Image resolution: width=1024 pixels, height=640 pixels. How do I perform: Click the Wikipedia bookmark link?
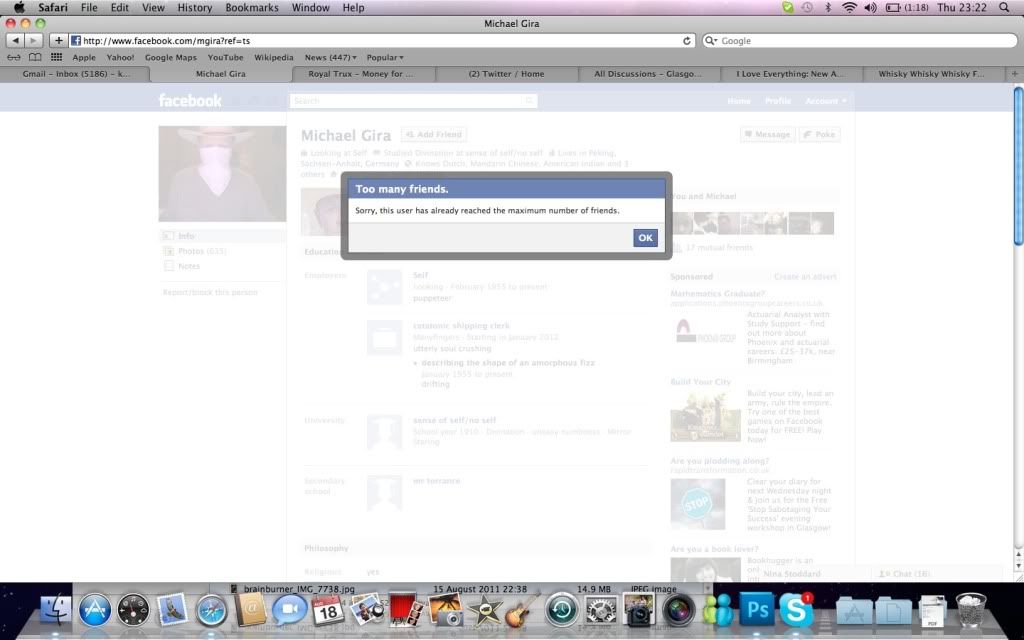273,58
